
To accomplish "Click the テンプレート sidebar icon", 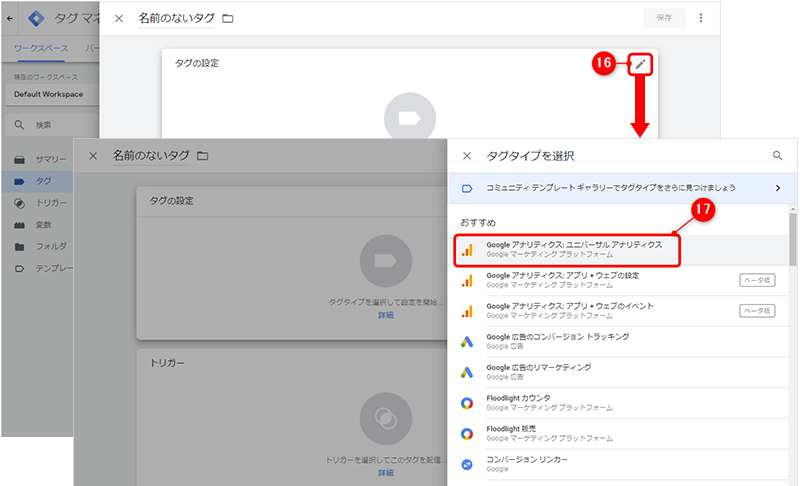I will tap(19, 268).
